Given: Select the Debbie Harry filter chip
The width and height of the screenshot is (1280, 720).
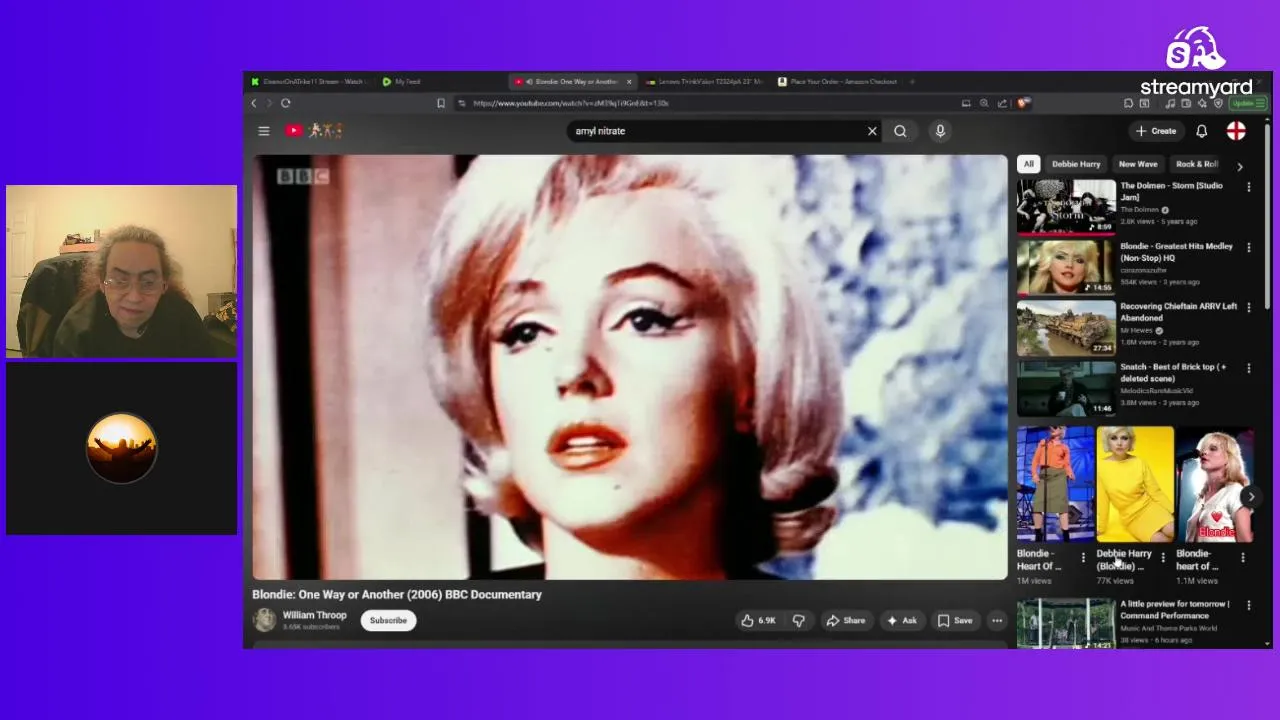Looking at the screenshot, I should pyautogui.click(x=1076, y=164).
